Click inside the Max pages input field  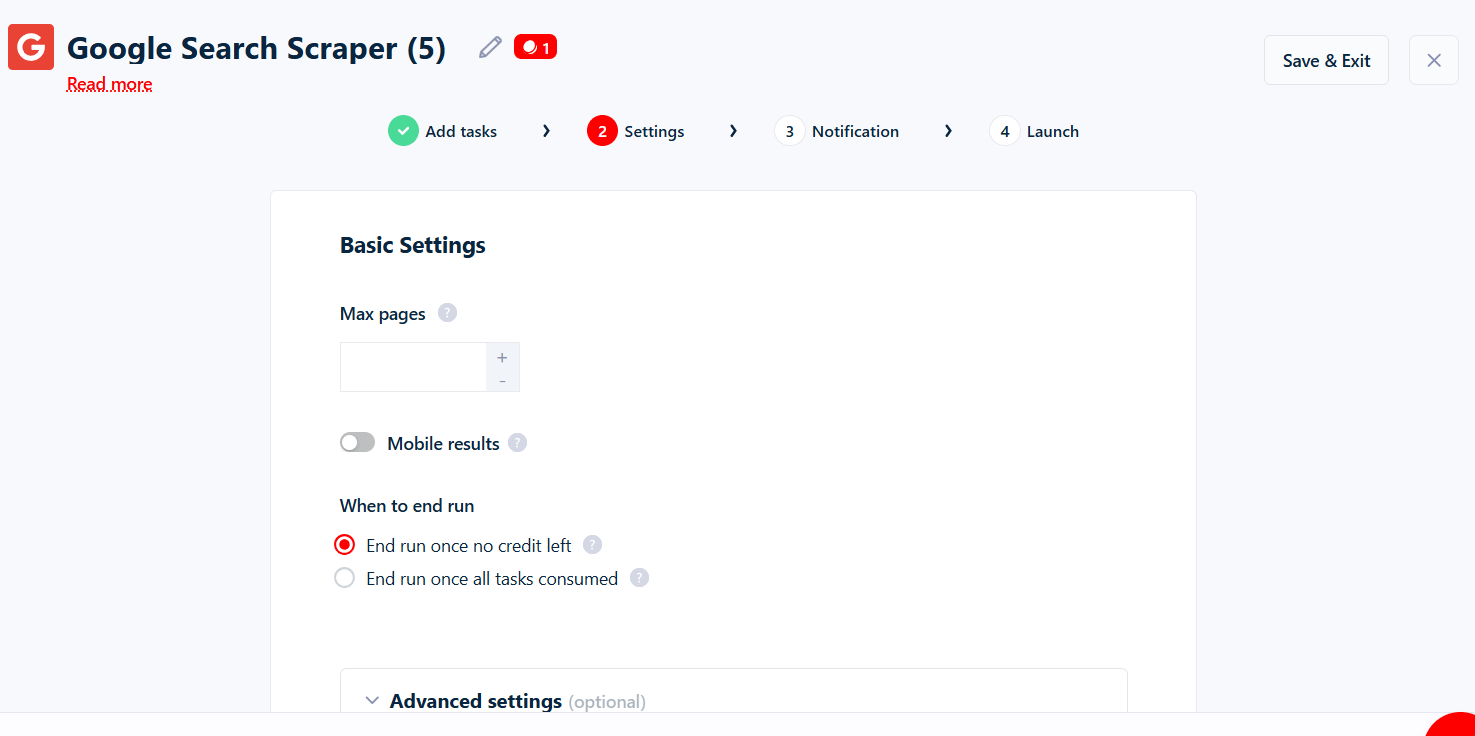(x=413, y=366)
